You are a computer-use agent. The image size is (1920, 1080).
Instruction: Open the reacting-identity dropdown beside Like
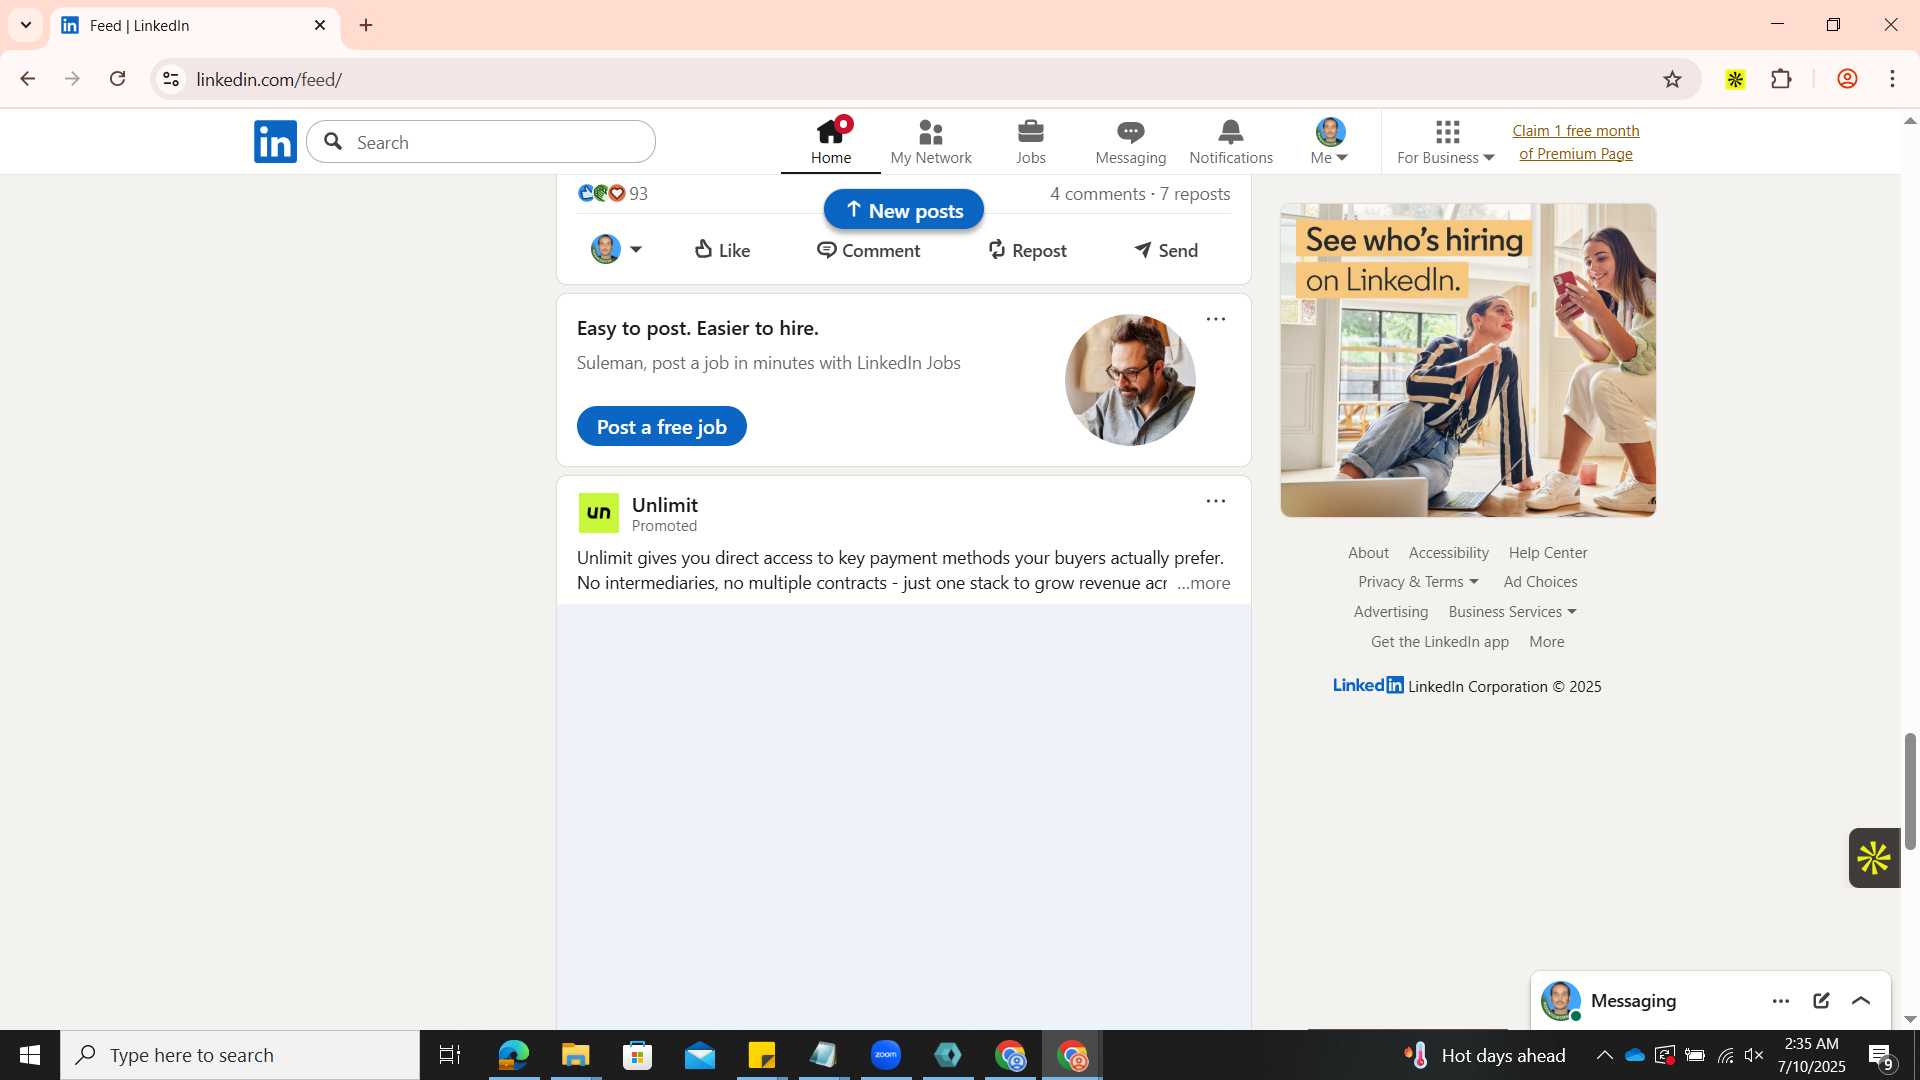(617, 249)
